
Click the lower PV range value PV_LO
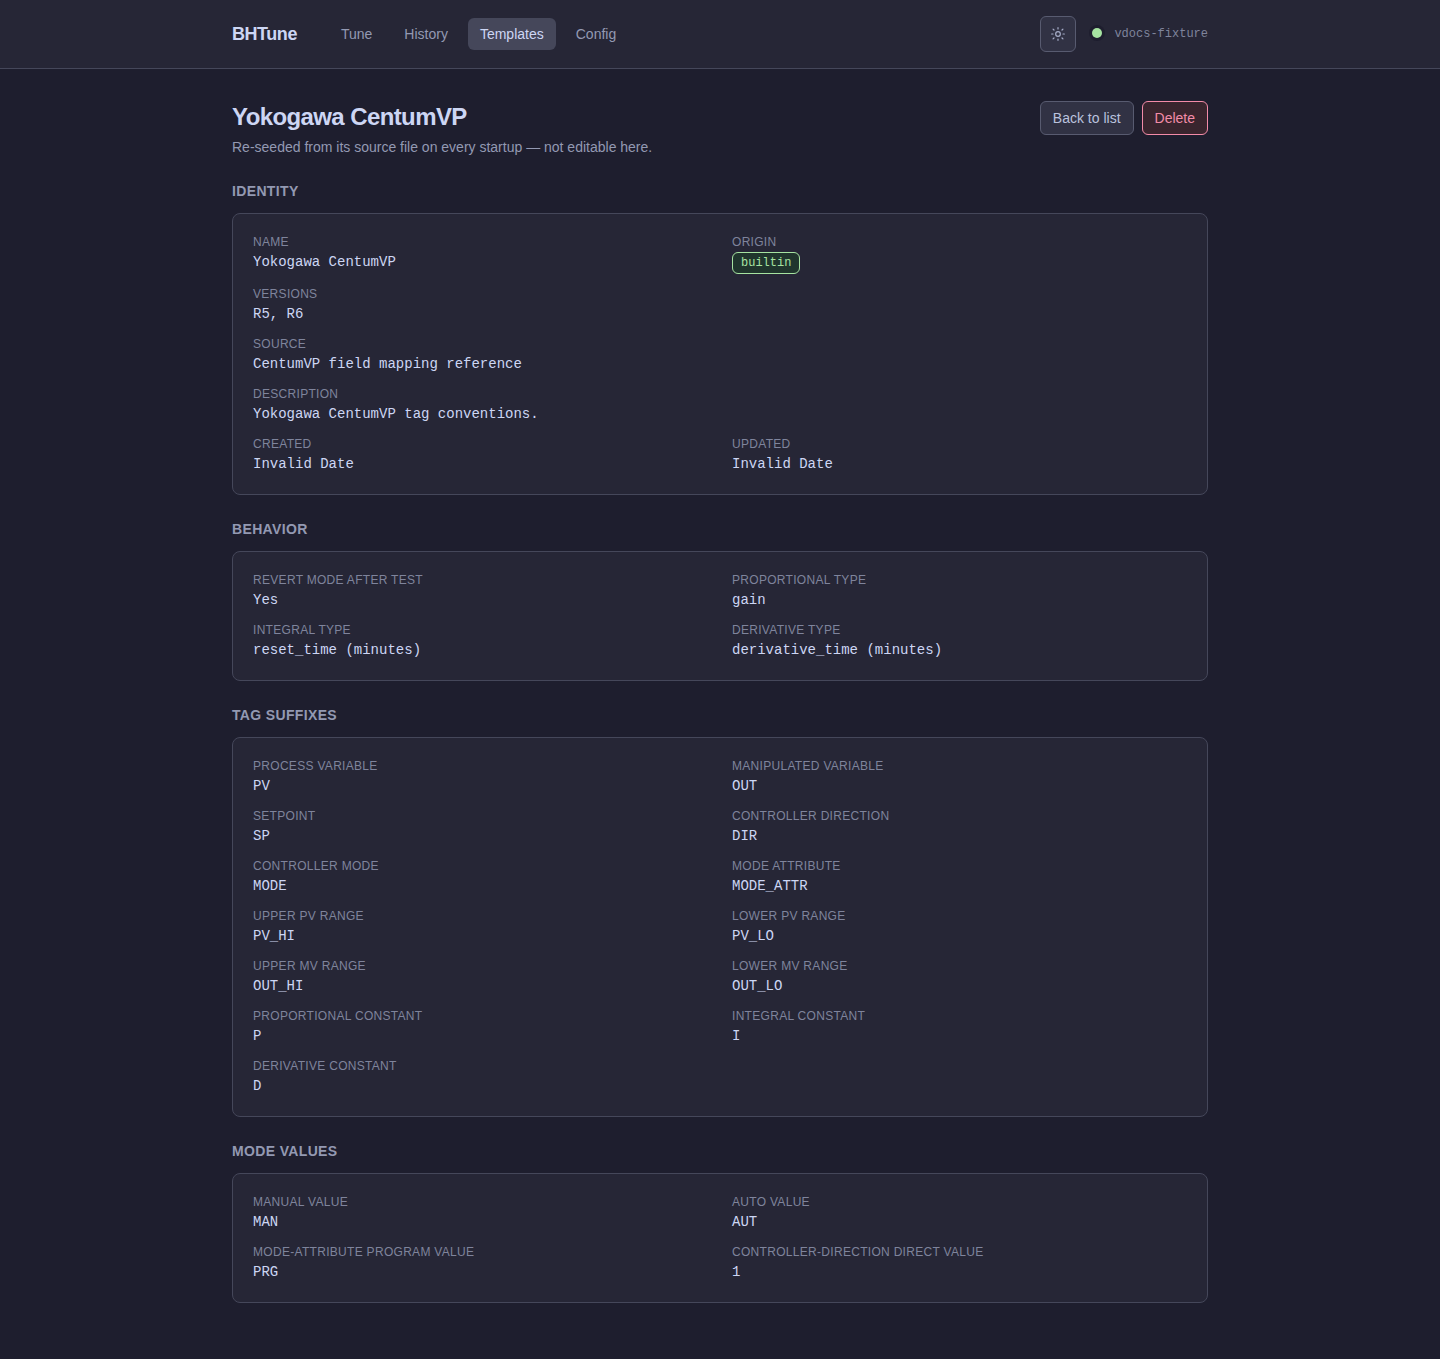(752, 936)
